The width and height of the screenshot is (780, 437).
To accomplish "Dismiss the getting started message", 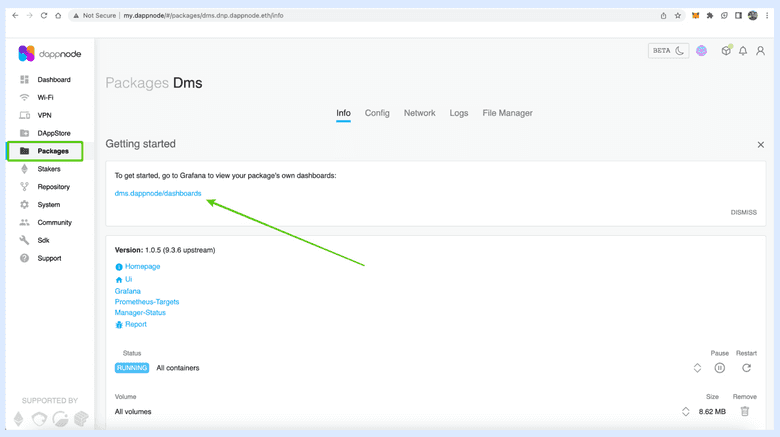I will [x=743, y=212].
